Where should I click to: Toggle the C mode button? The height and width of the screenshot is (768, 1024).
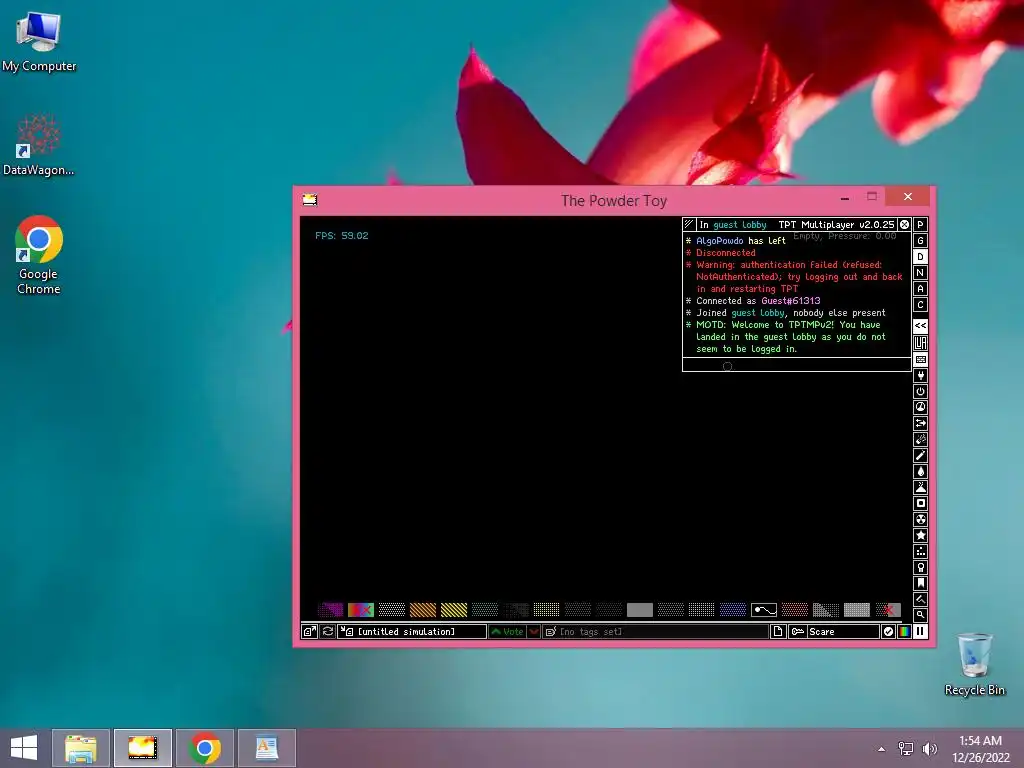(920, 304)
